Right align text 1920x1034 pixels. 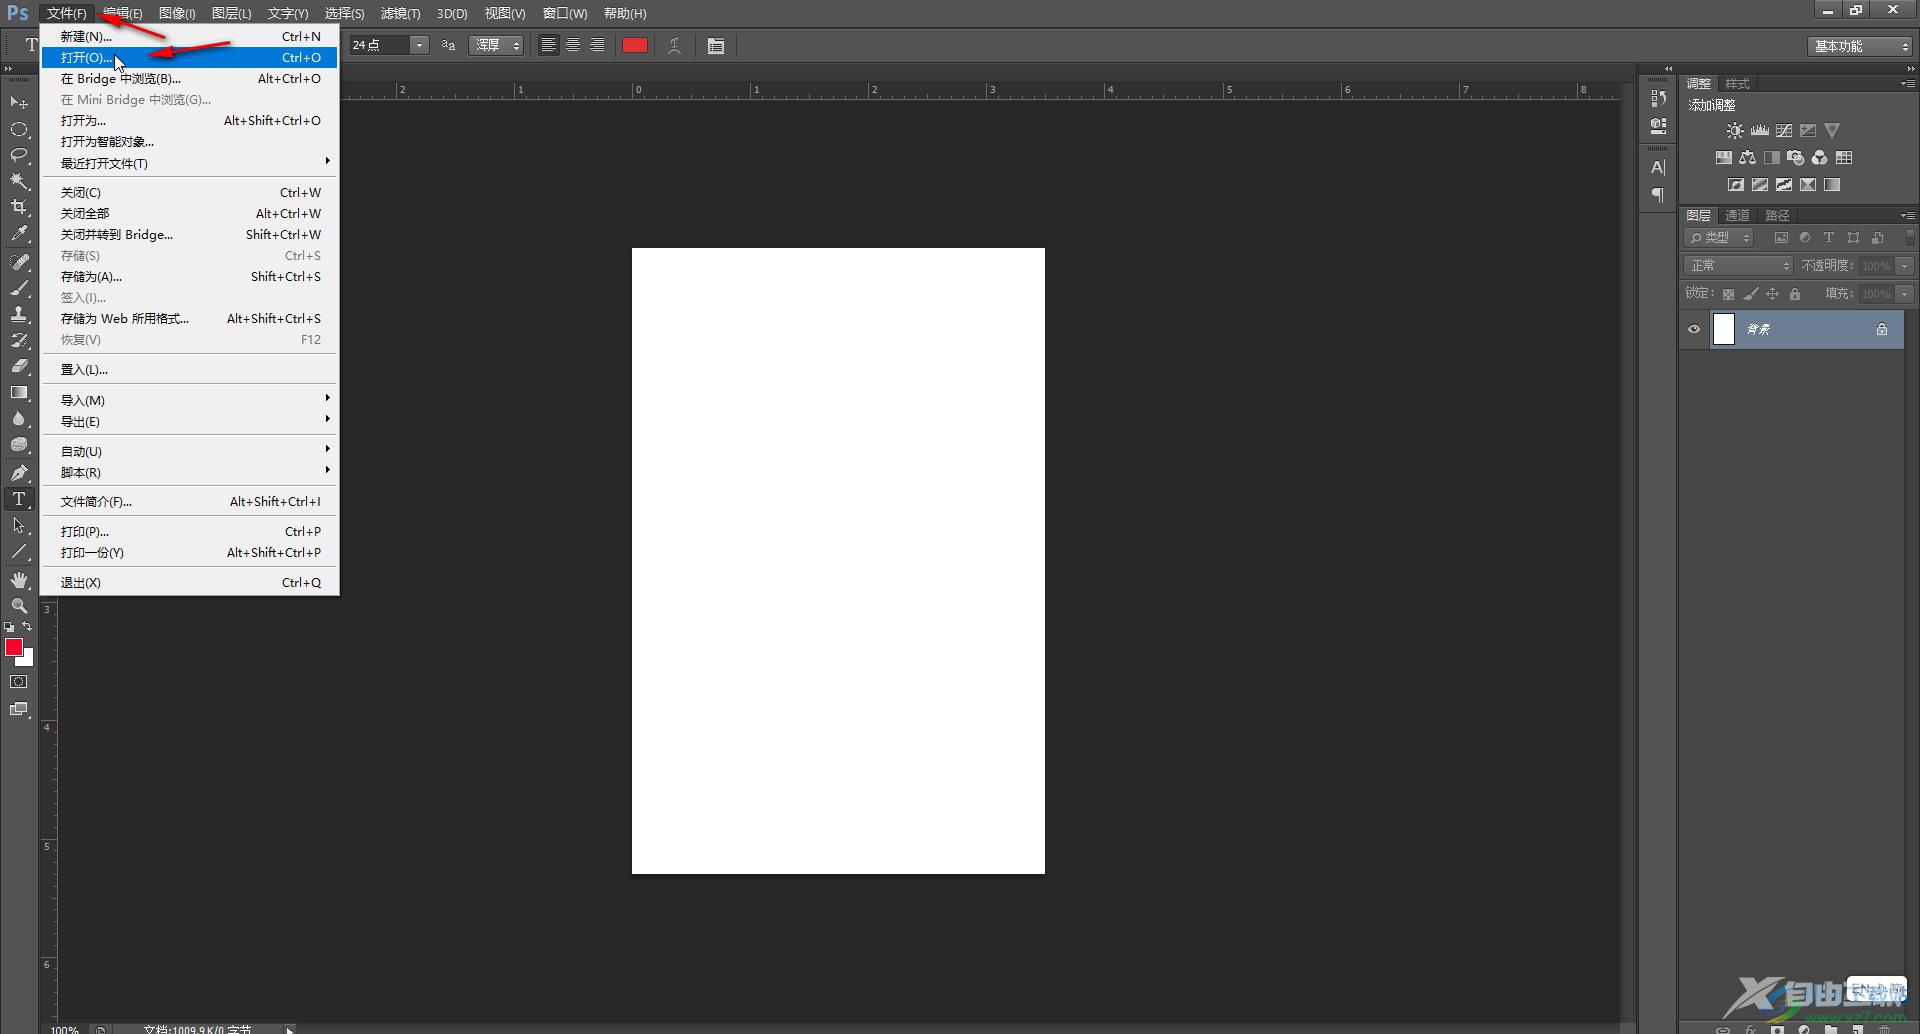(x=597, y=45)
